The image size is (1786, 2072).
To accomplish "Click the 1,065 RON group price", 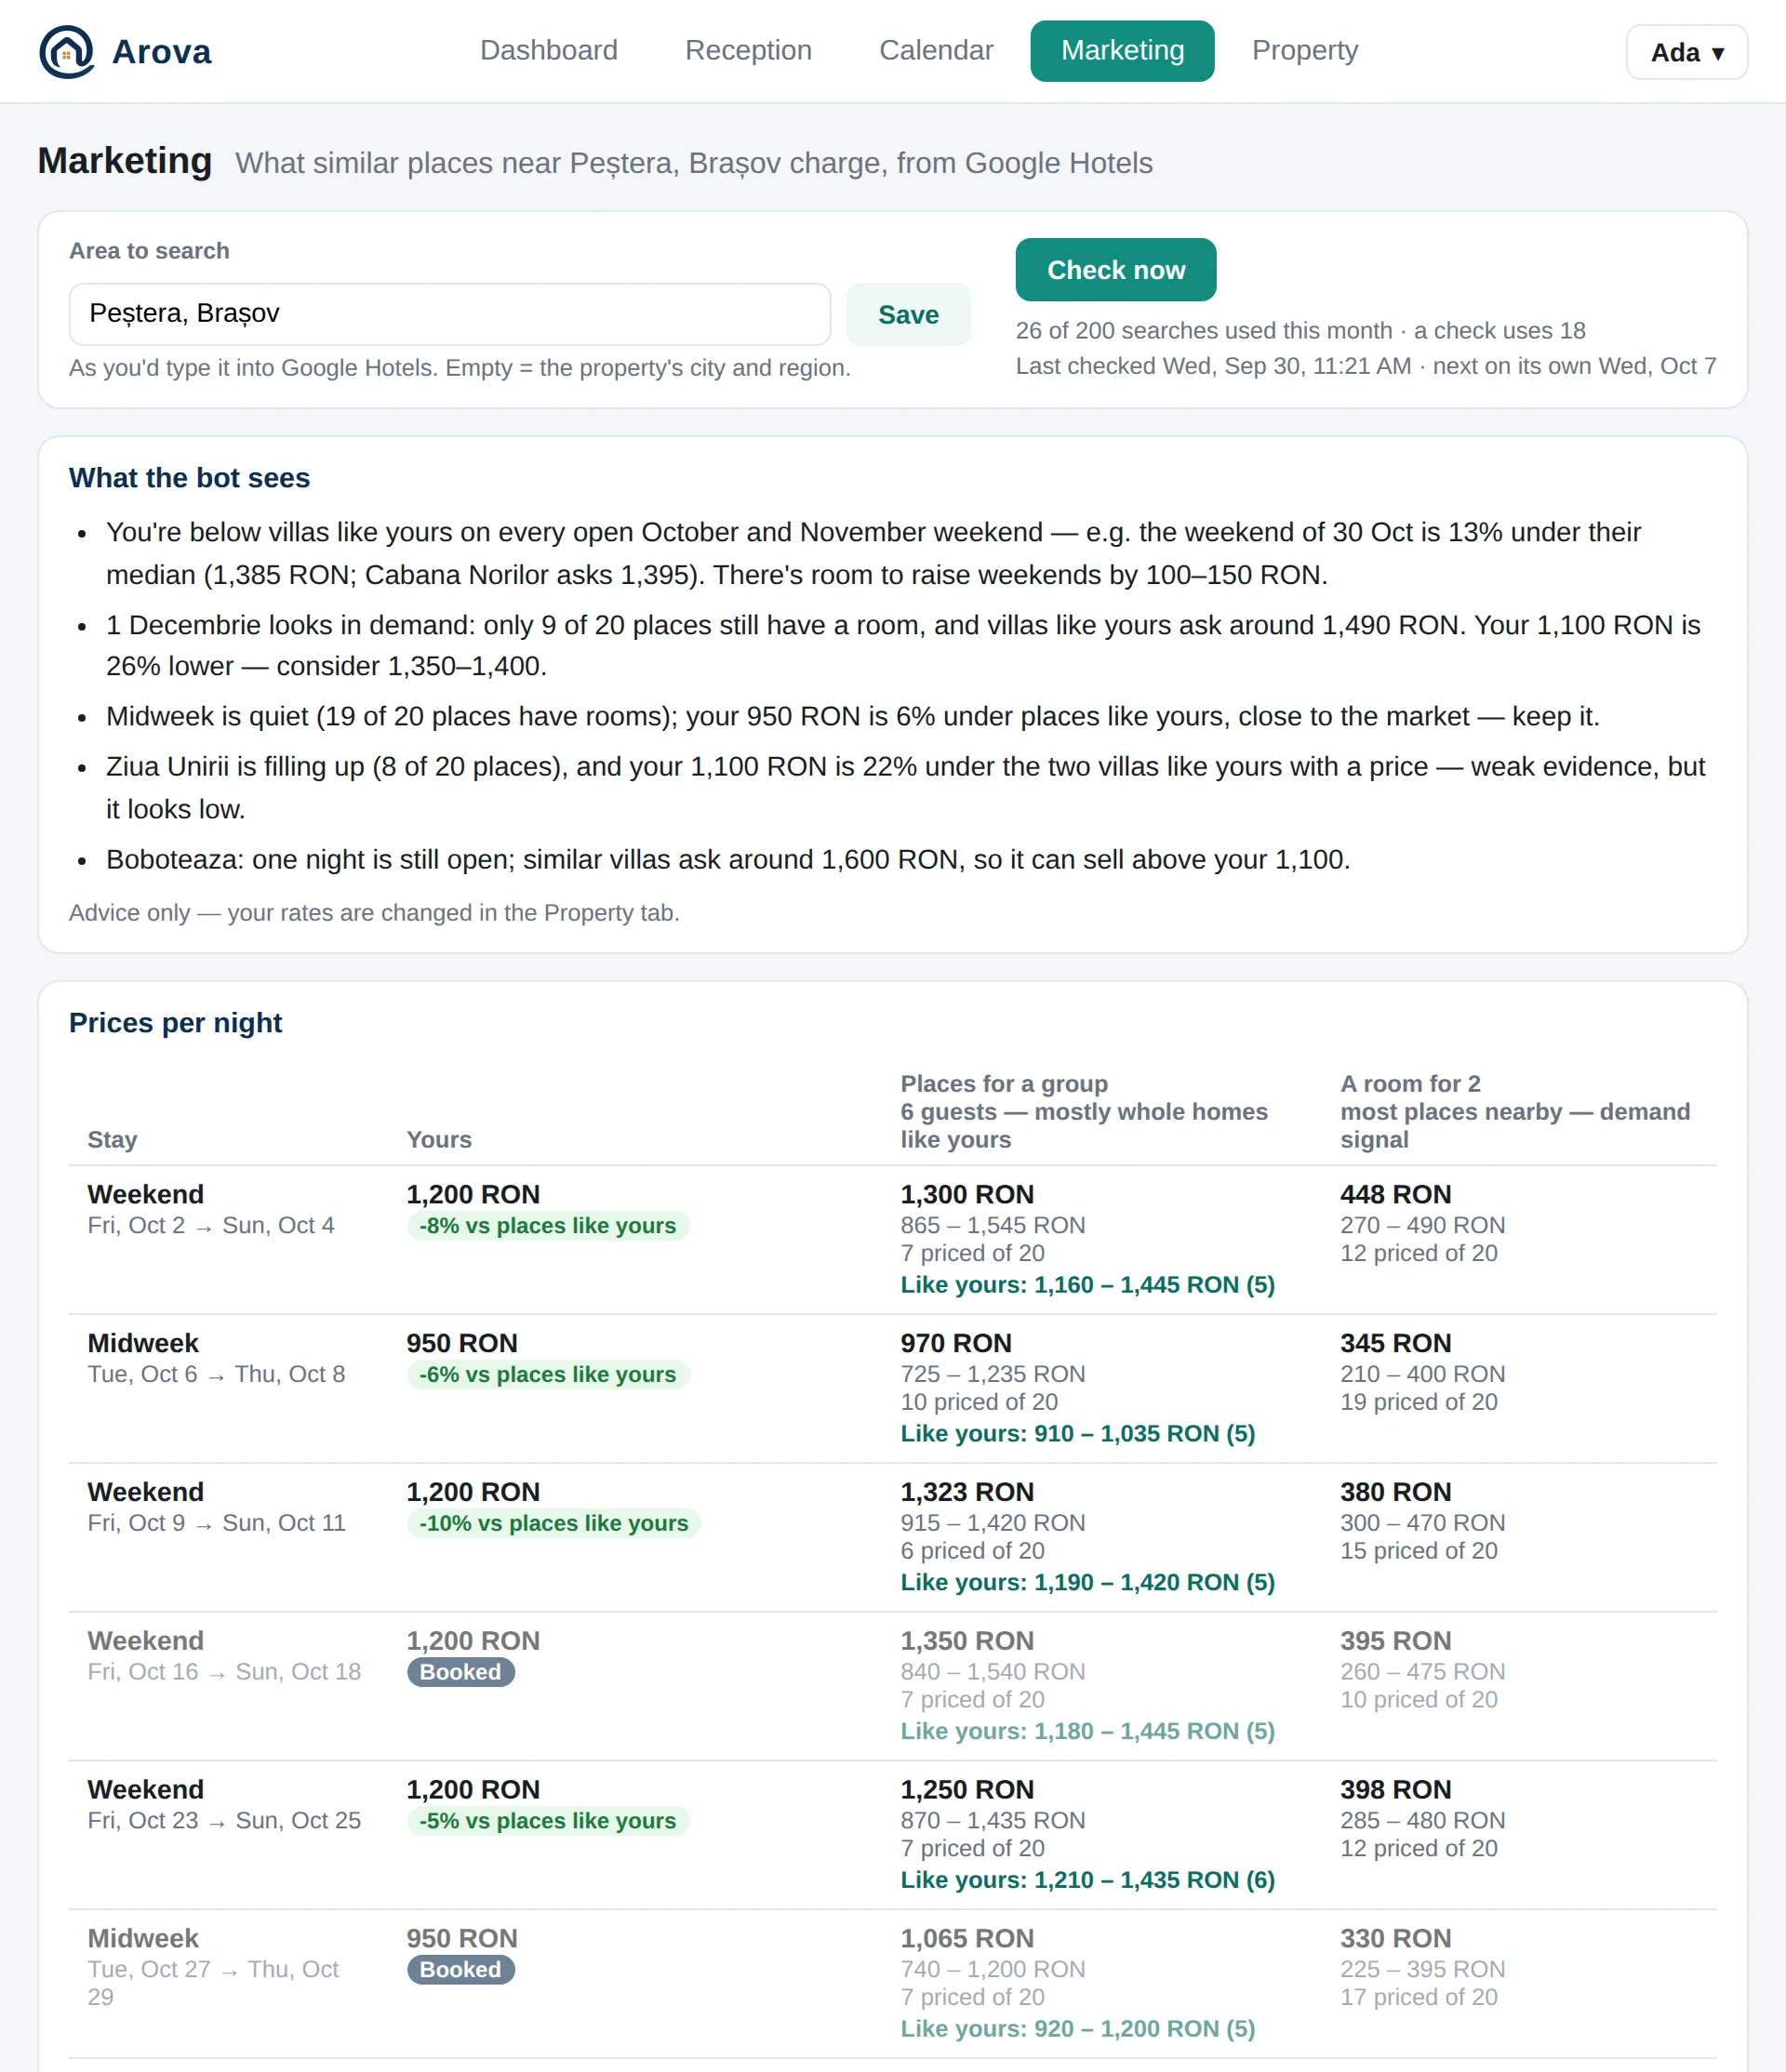I will coord(967,1938).
